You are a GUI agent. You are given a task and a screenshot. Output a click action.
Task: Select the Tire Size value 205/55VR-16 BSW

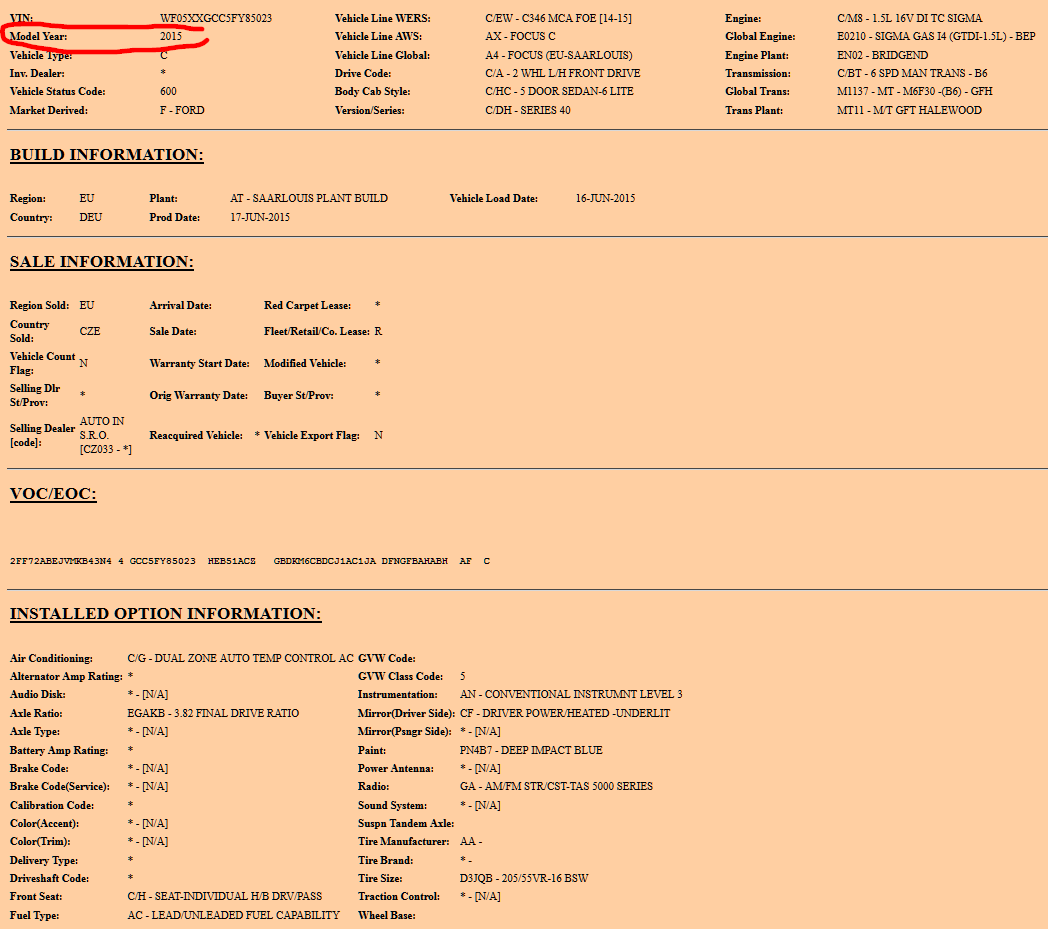524,879
